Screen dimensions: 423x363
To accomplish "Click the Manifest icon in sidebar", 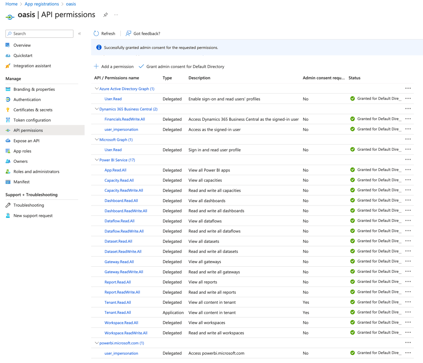I will [x=8, y=182].
